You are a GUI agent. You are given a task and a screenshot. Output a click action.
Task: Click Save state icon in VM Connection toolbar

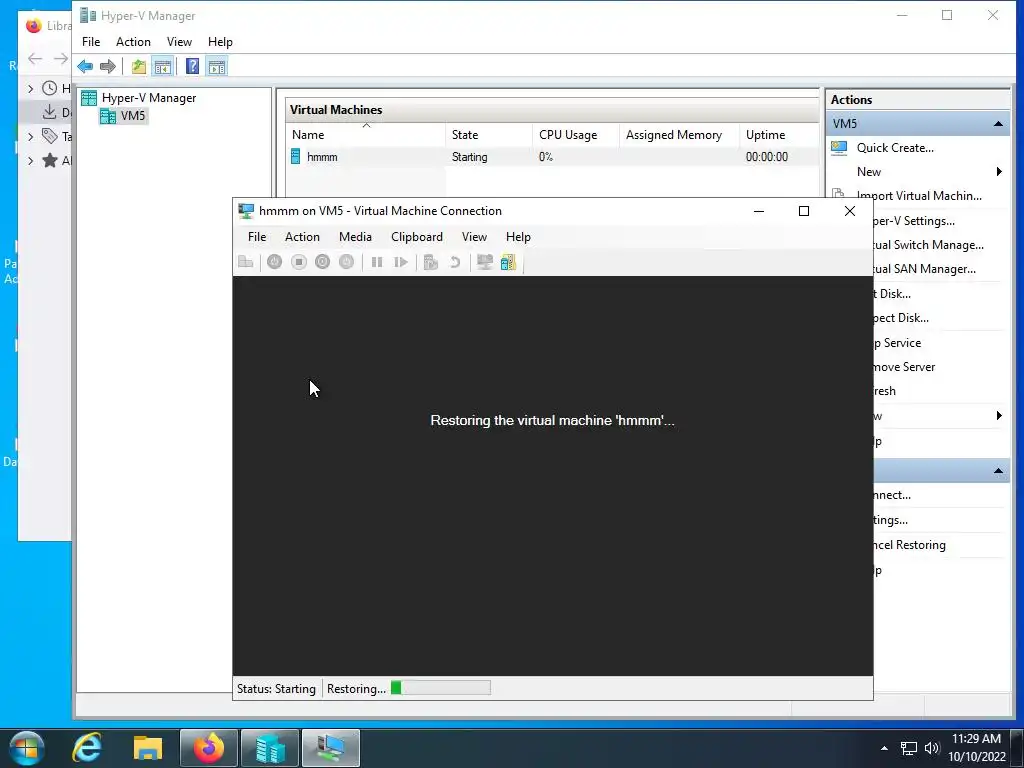click(x=346, y=262)
